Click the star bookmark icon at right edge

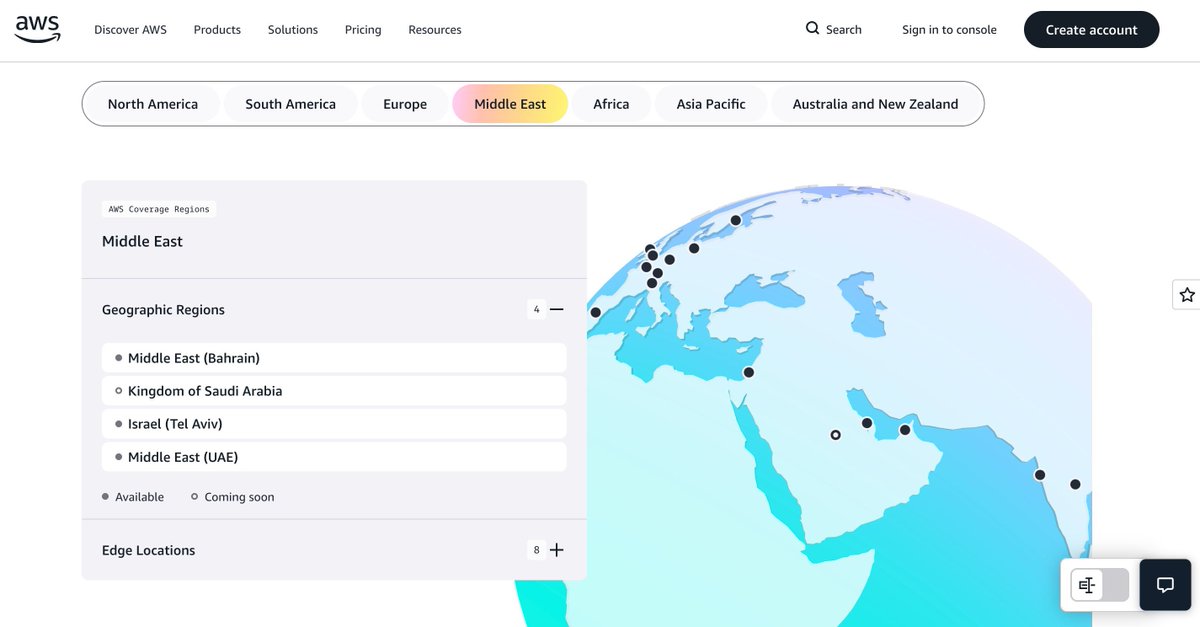[x=1187, y=295]
